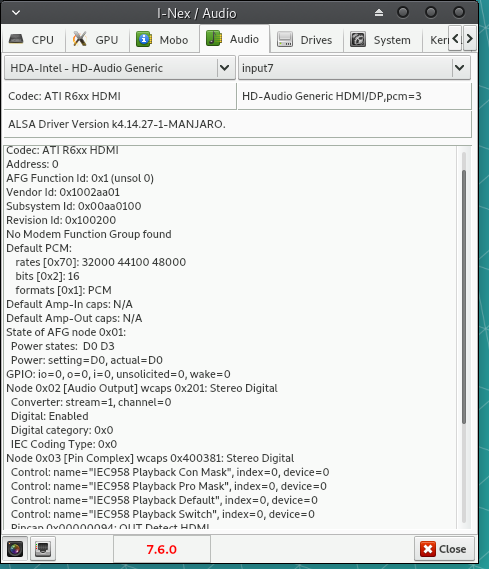The width and height of the screenshot is (489, 569).
Task: Go to the partially hidden Kernel tab
Action: 437,39
